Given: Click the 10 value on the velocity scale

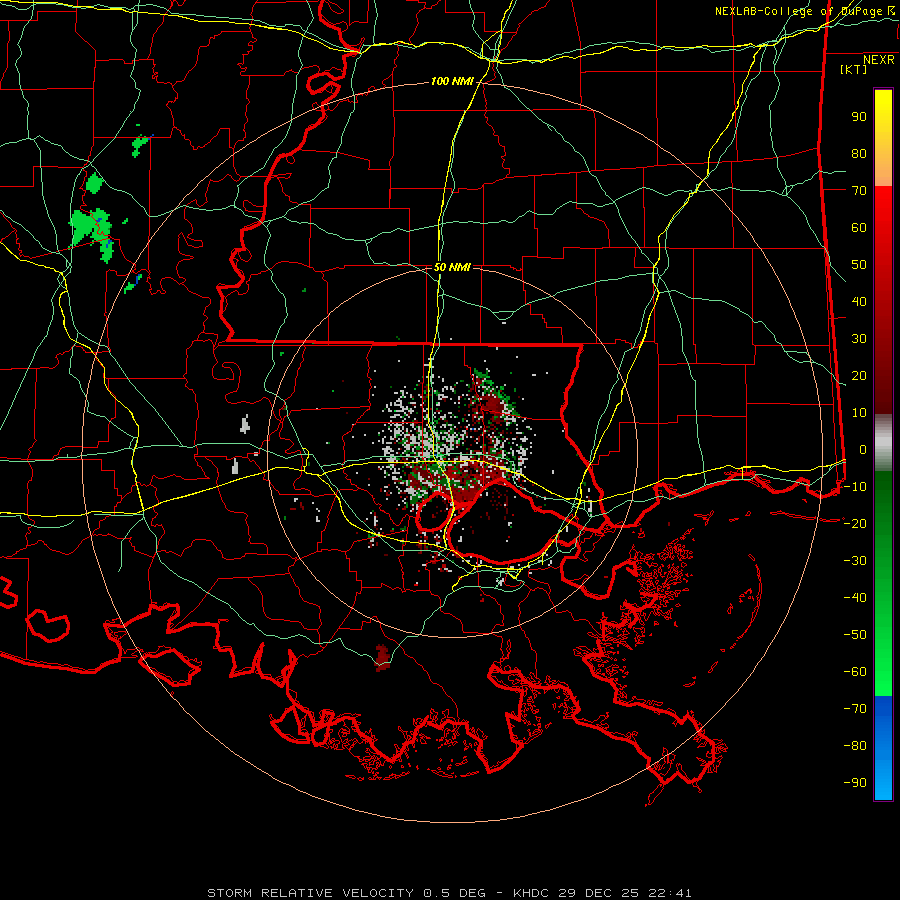Looking at the screenshot, I should pos(859,413).
